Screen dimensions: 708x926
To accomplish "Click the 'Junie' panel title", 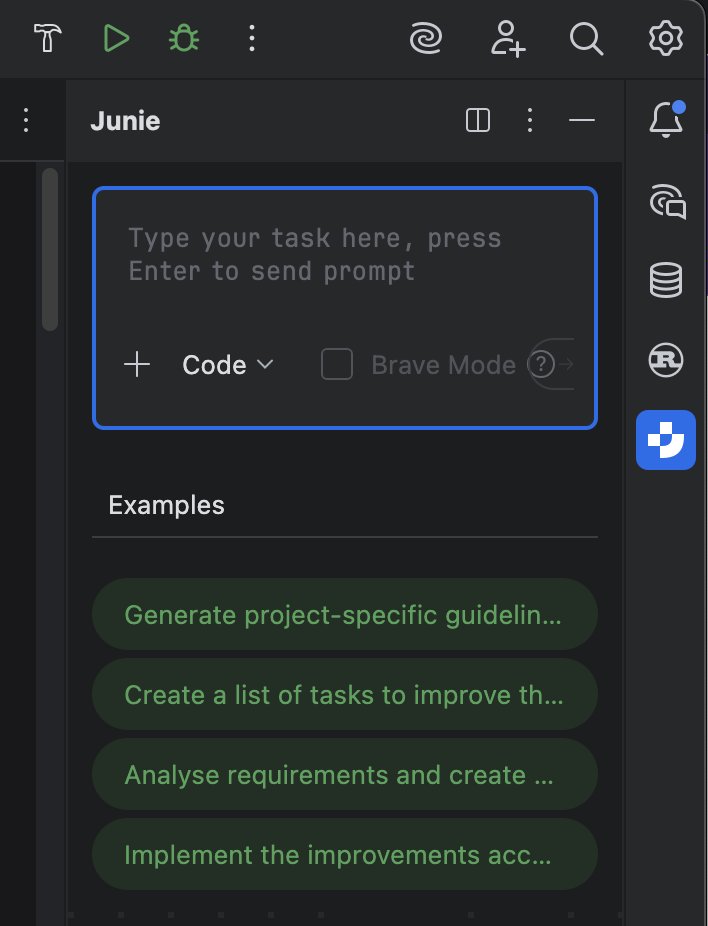I will (125, 120).
